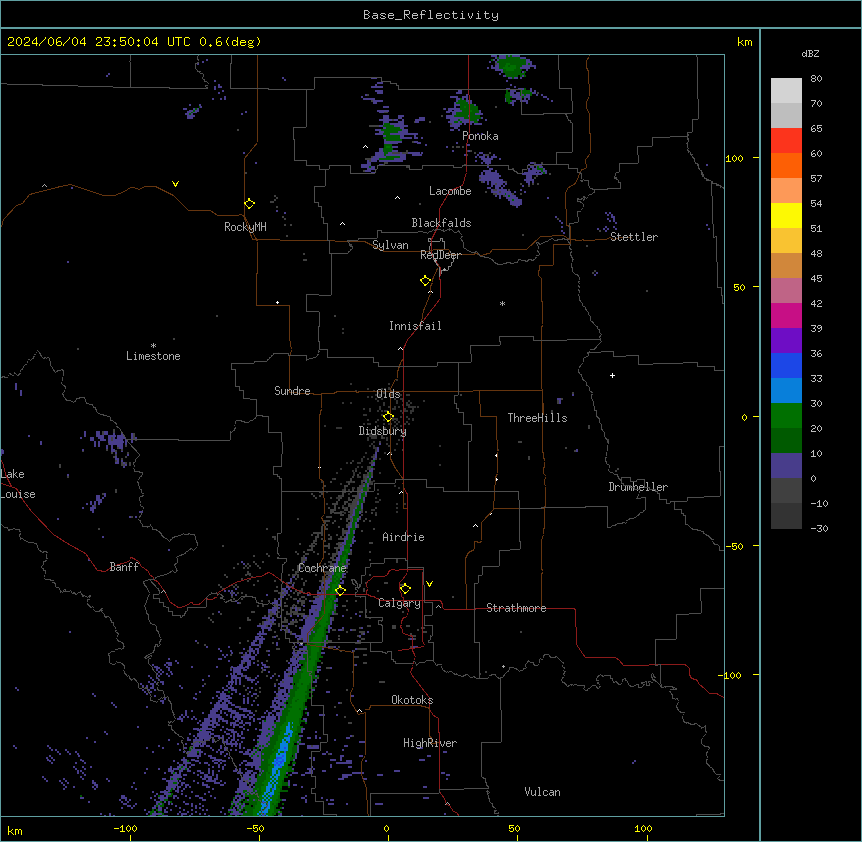Click the yellow V marker east of Calgary
The image size is (862, 842).
point(429,584)
